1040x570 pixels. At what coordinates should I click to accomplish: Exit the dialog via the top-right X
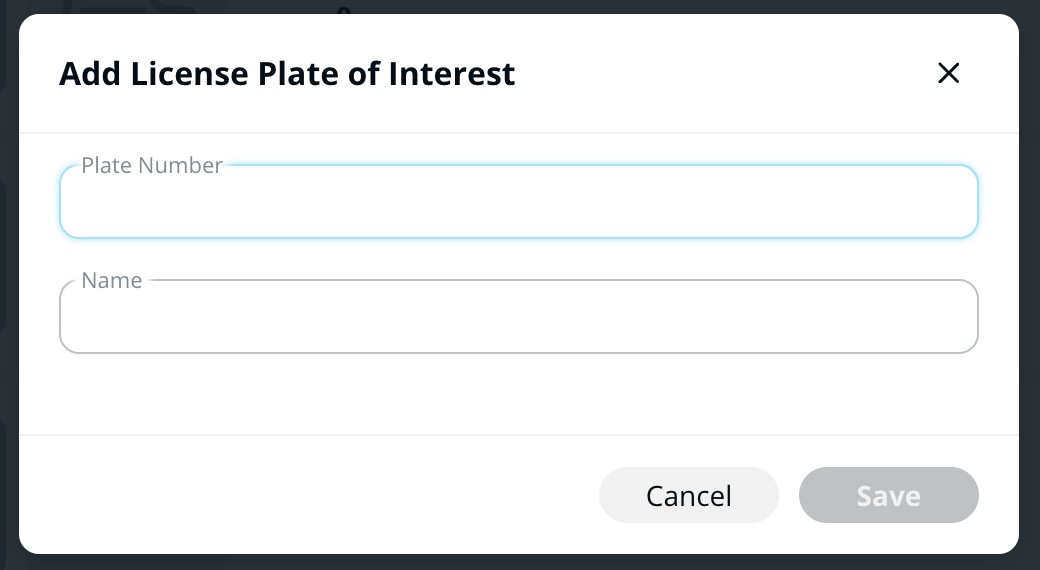[x=948, y=73]
